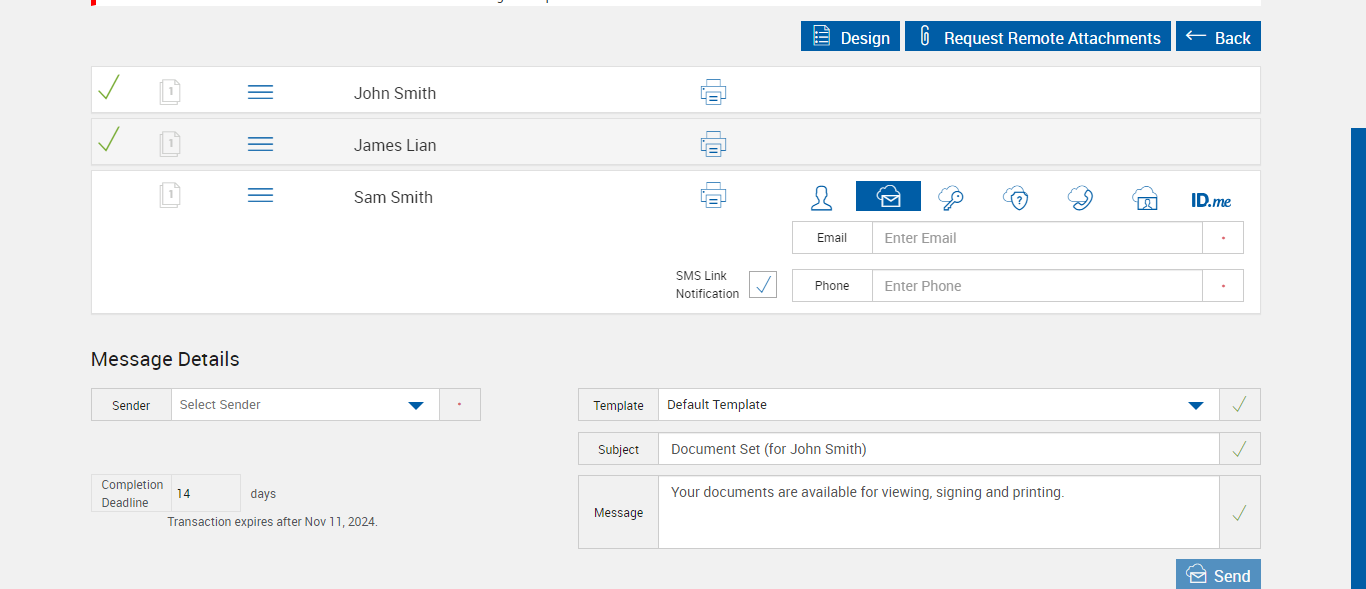1366x589 pixels.
Task: Pick the cloud phone authentication icon
Action: pyautogui.click(x=1080, y=197)
